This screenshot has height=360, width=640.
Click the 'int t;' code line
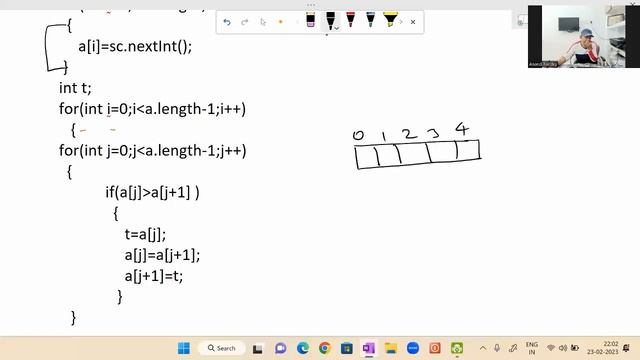(x=75, y=88)
